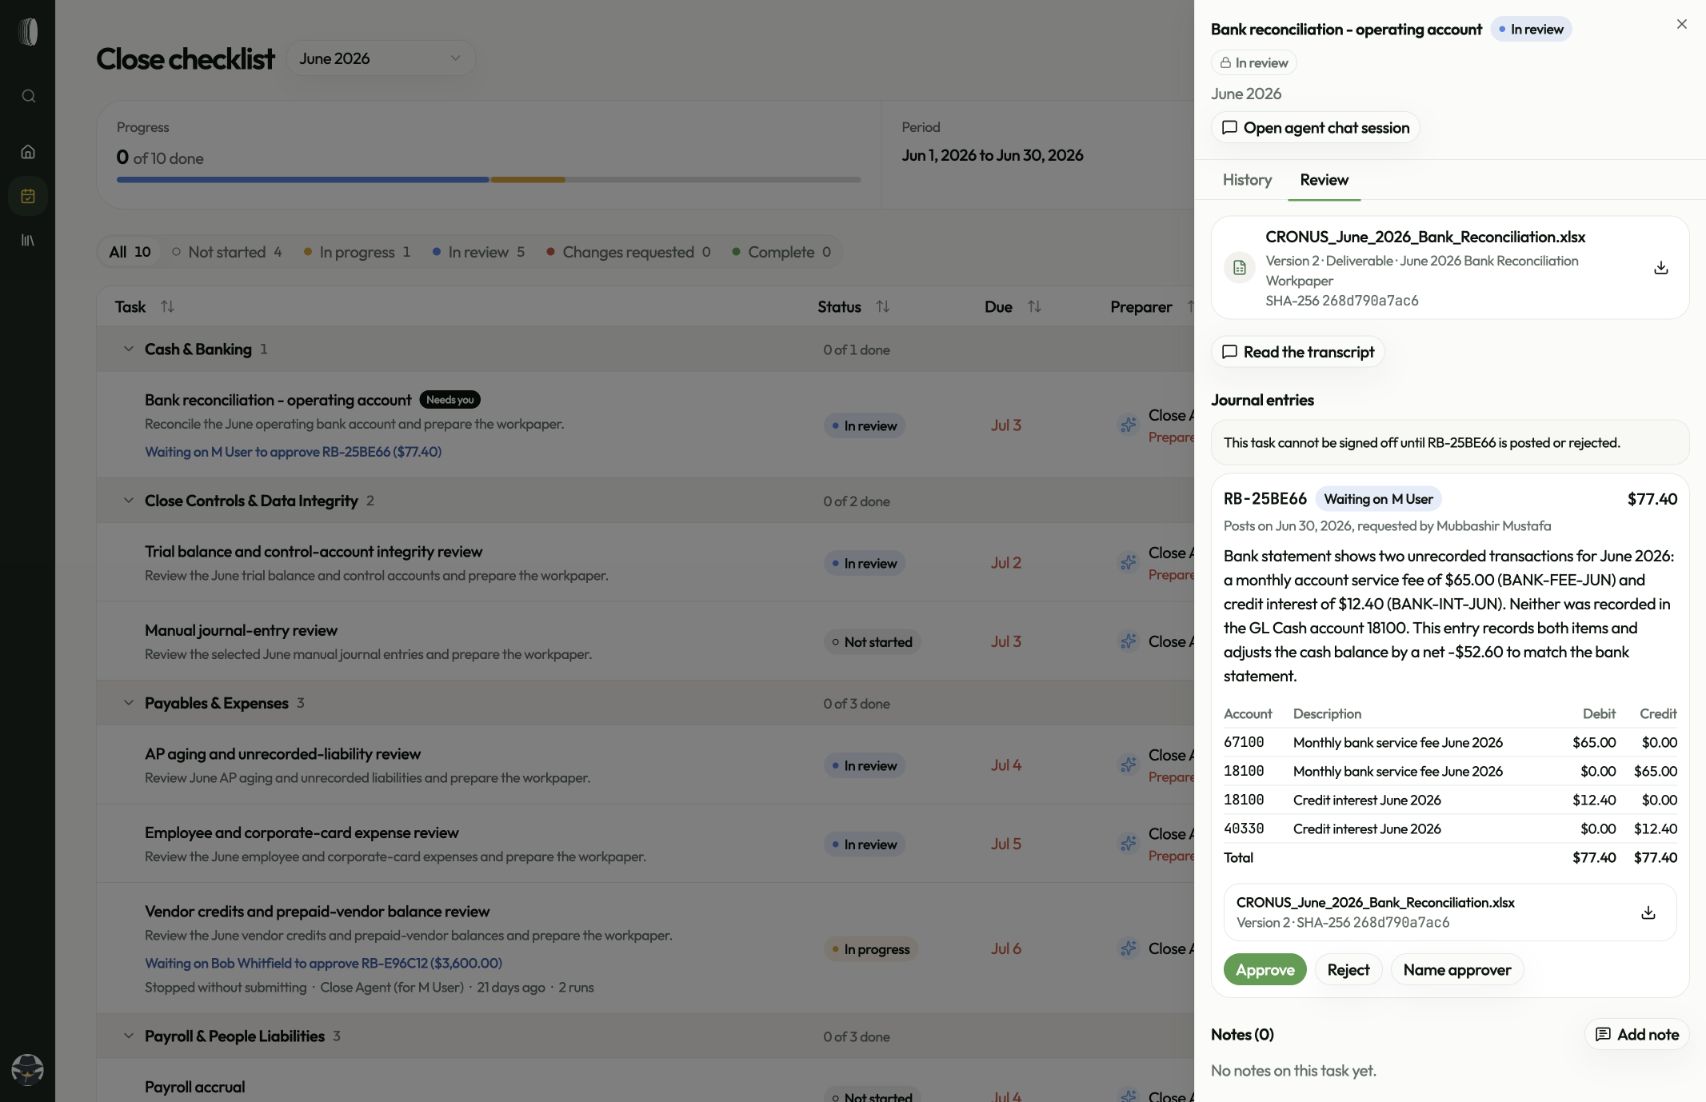
Task: Download the reconciliation file attached to RB-25BE66
Action: [1648, 912]
